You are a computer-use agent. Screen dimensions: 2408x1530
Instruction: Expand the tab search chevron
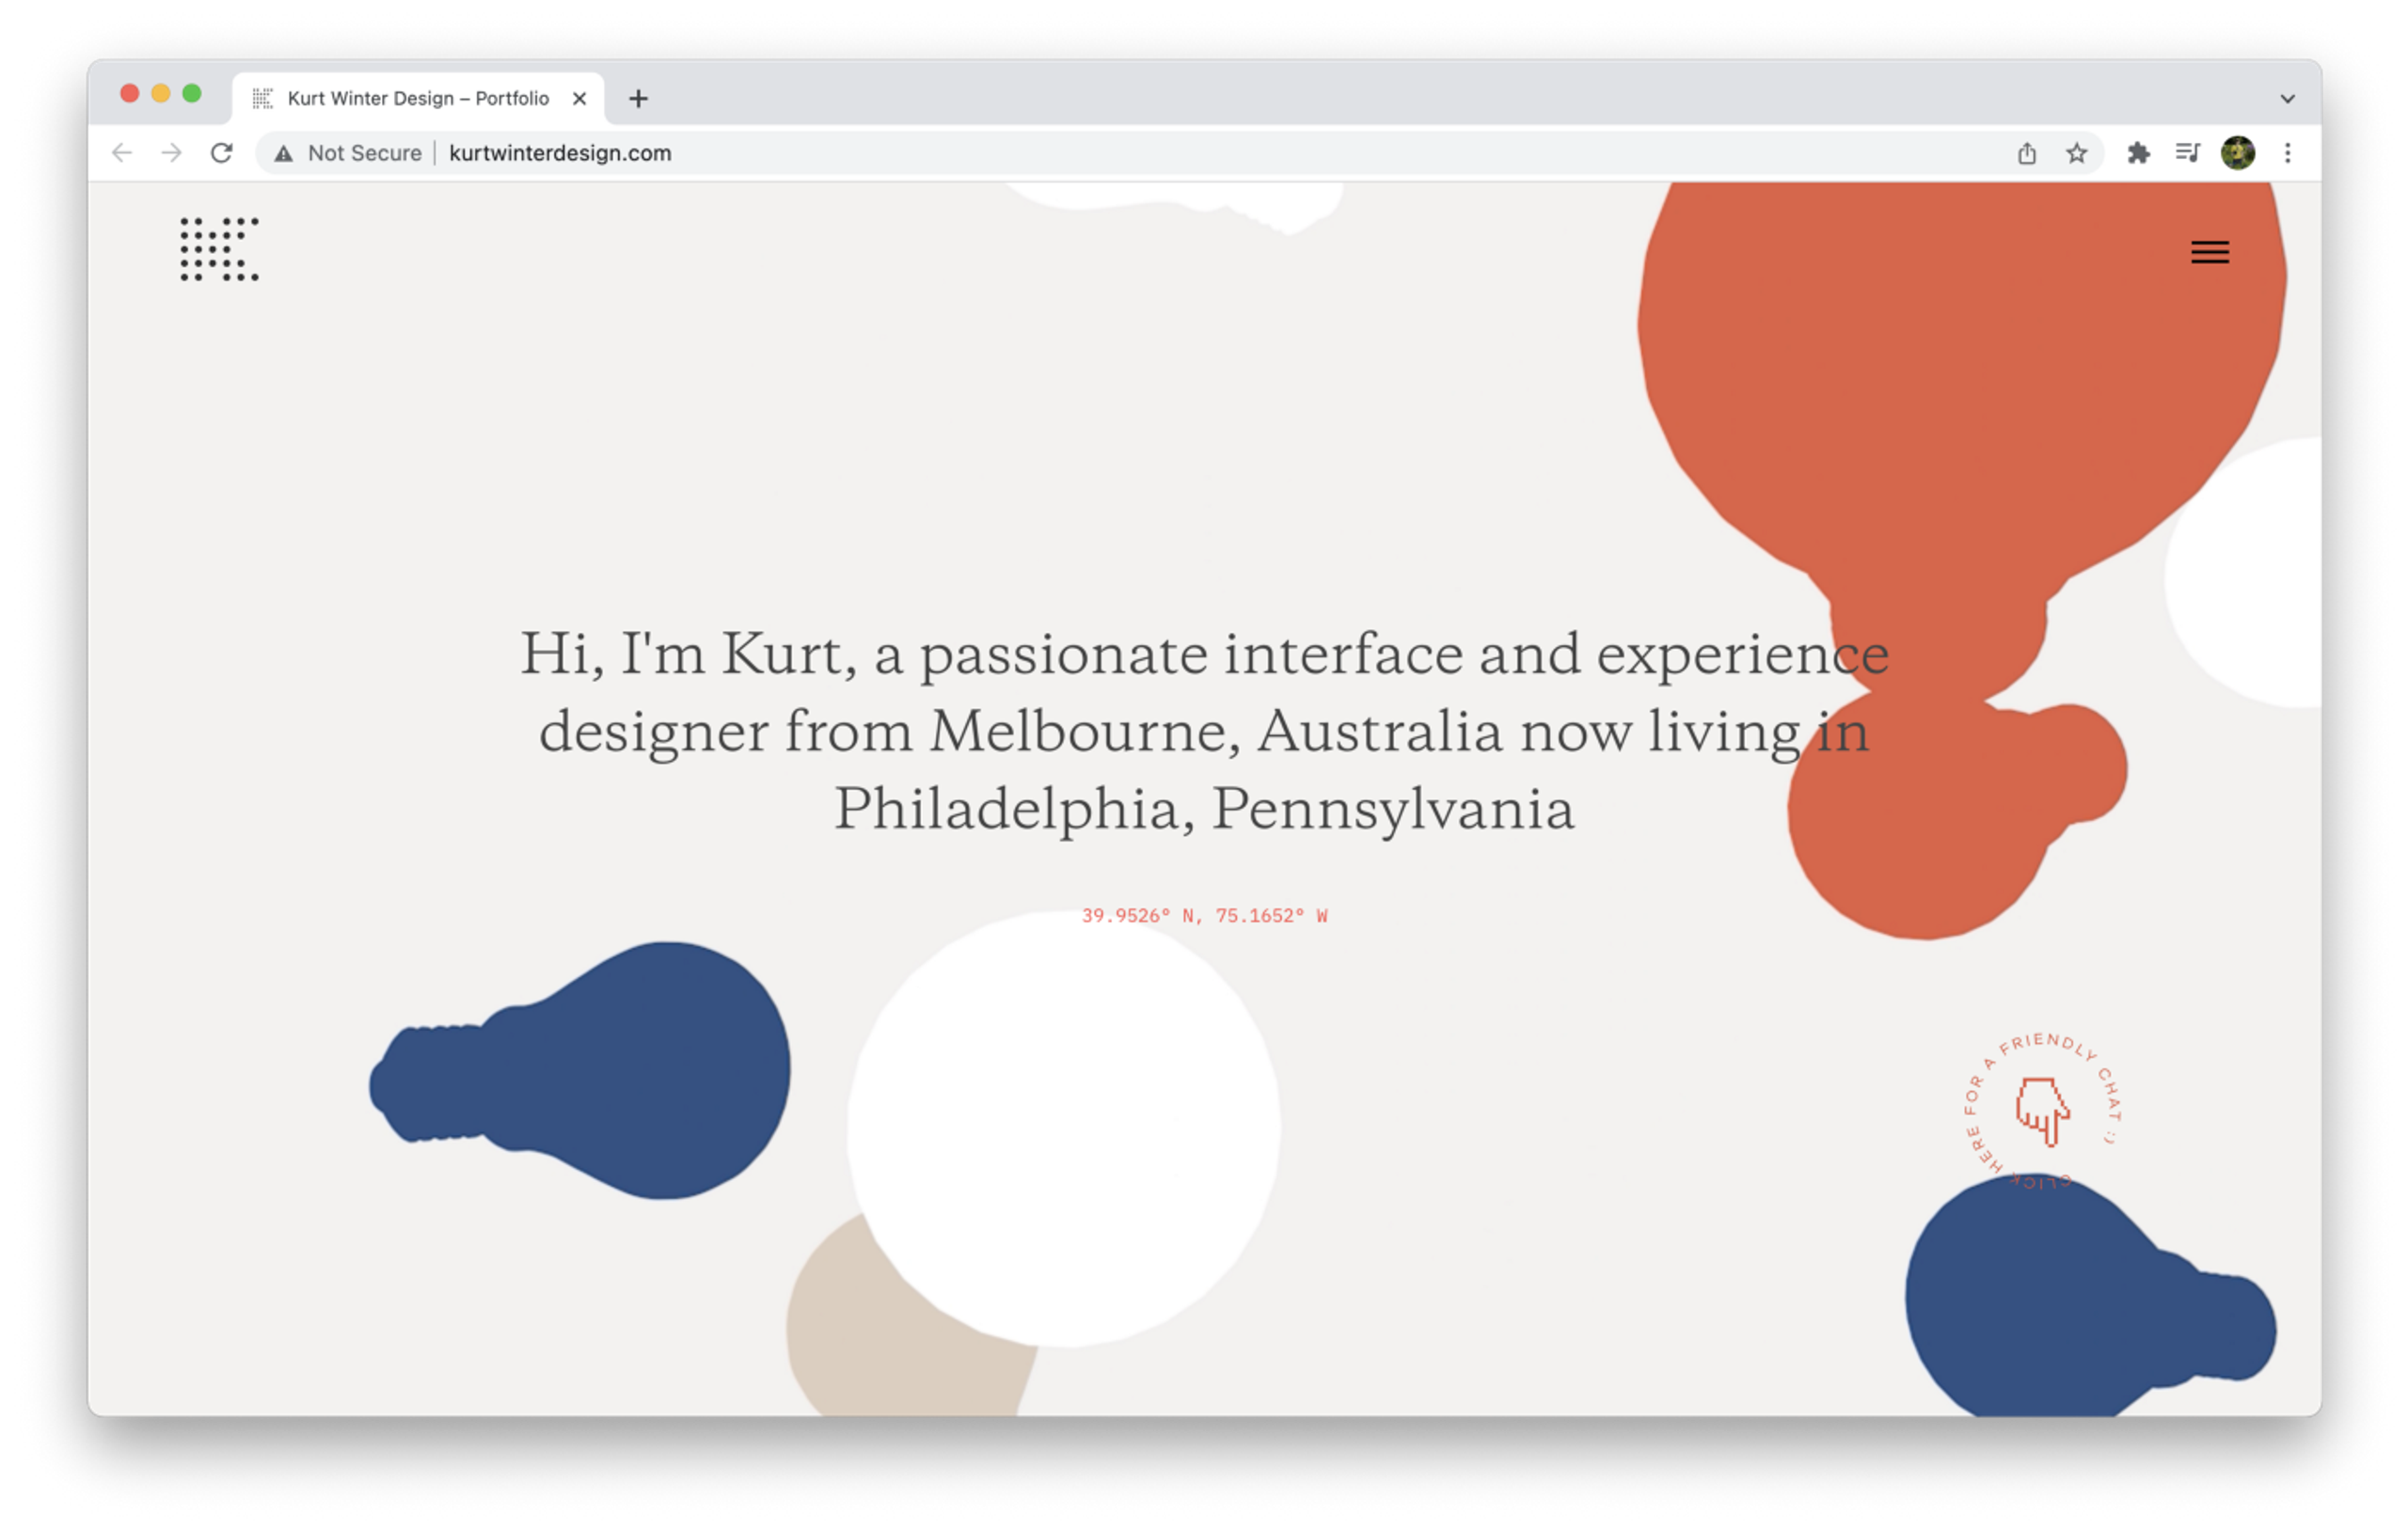coord(2287,99)
